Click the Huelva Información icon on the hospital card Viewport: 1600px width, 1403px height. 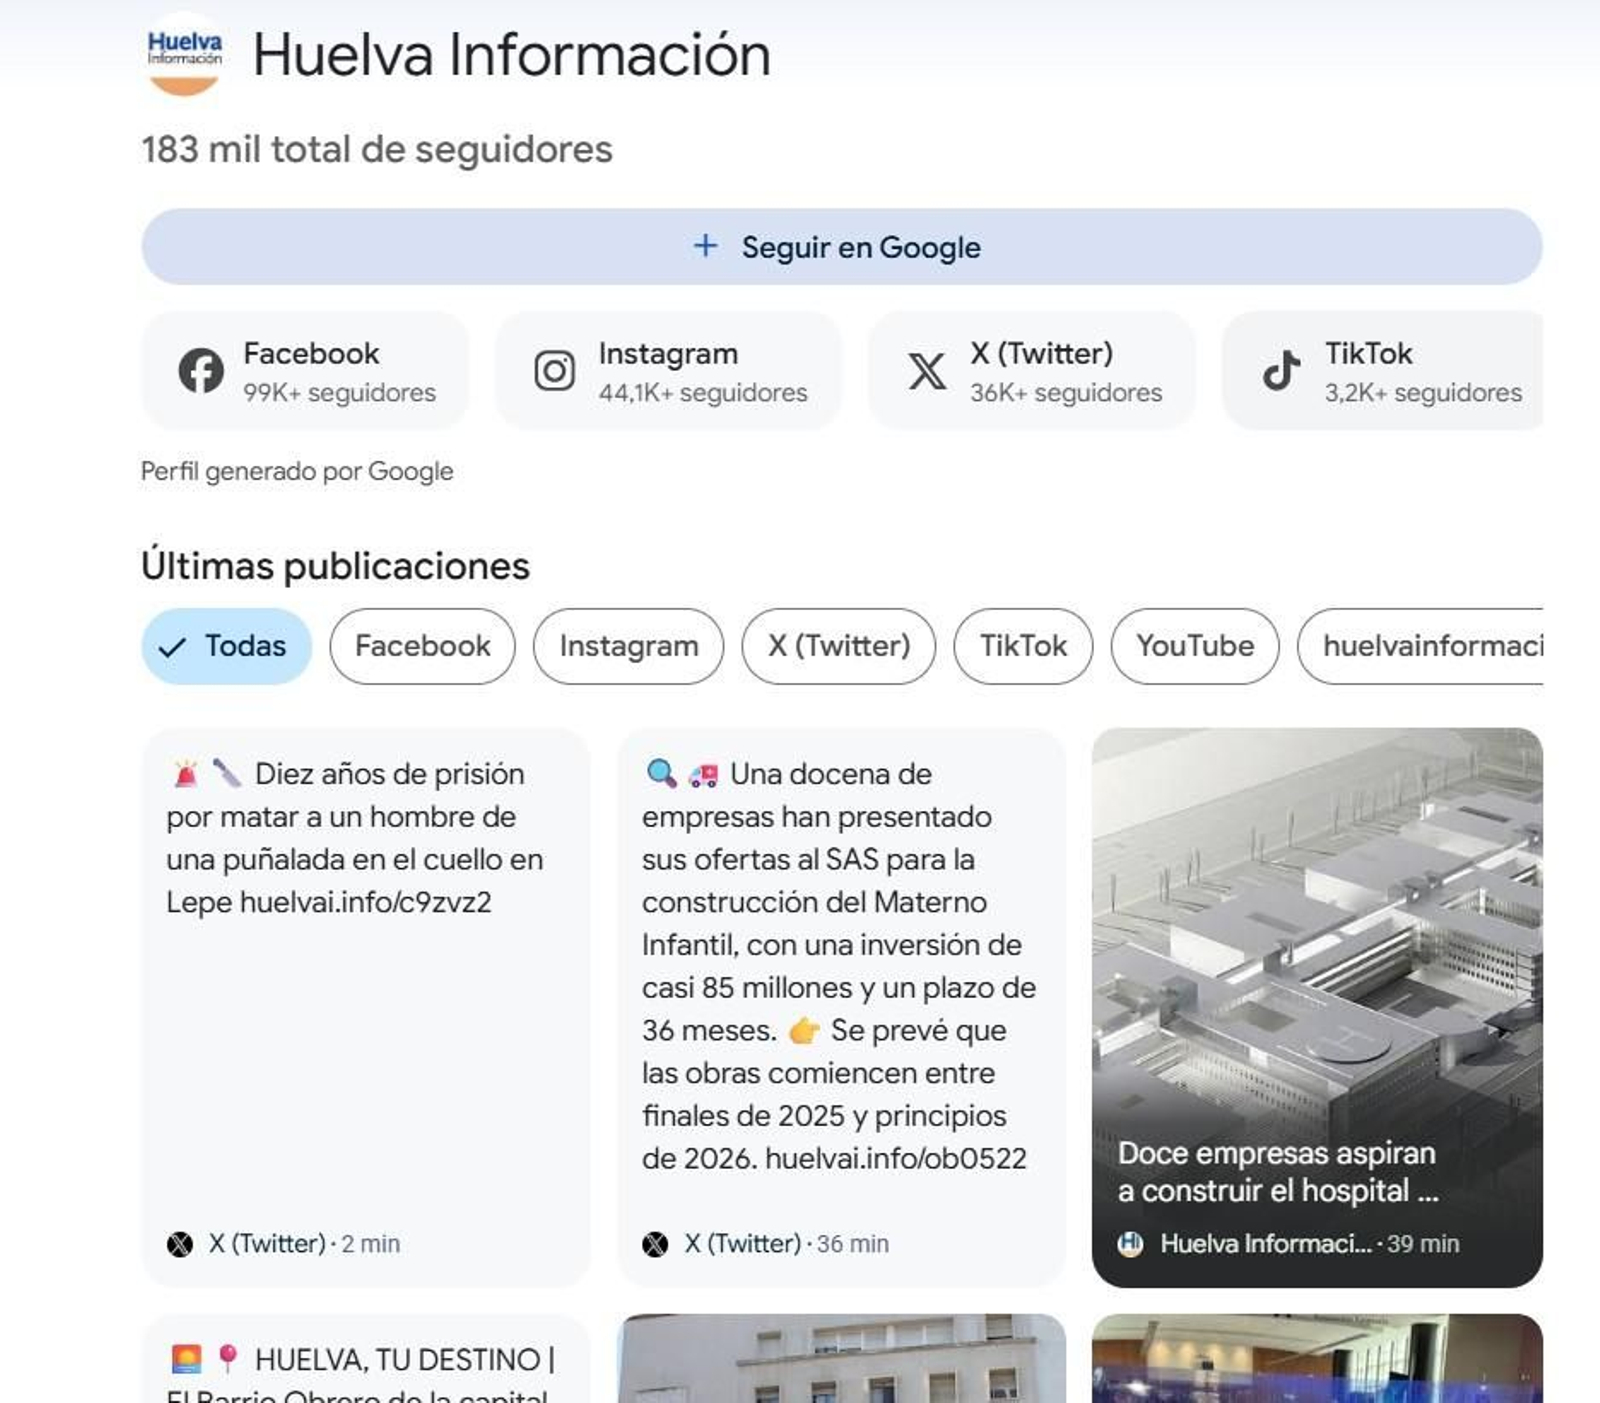(1130, 1244)
